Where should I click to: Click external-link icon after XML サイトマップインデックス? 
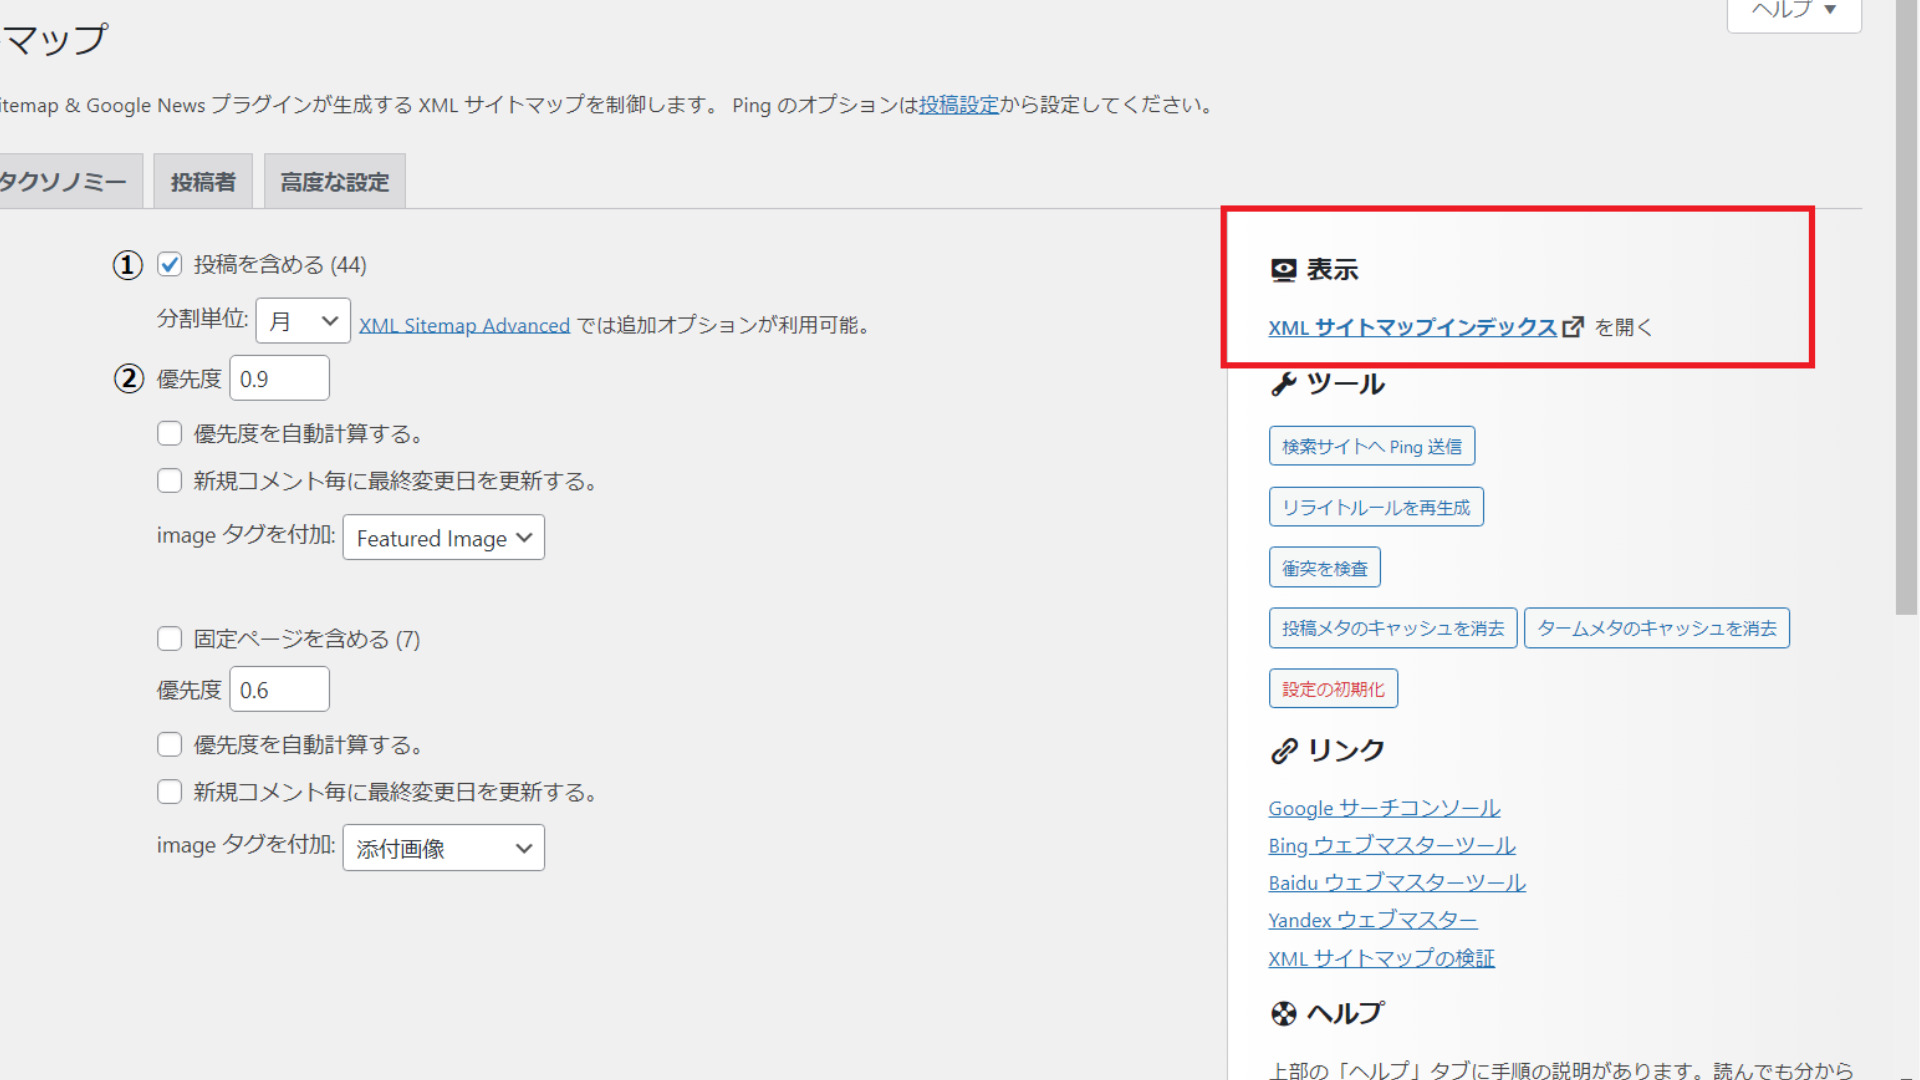tap(1573, 327)
